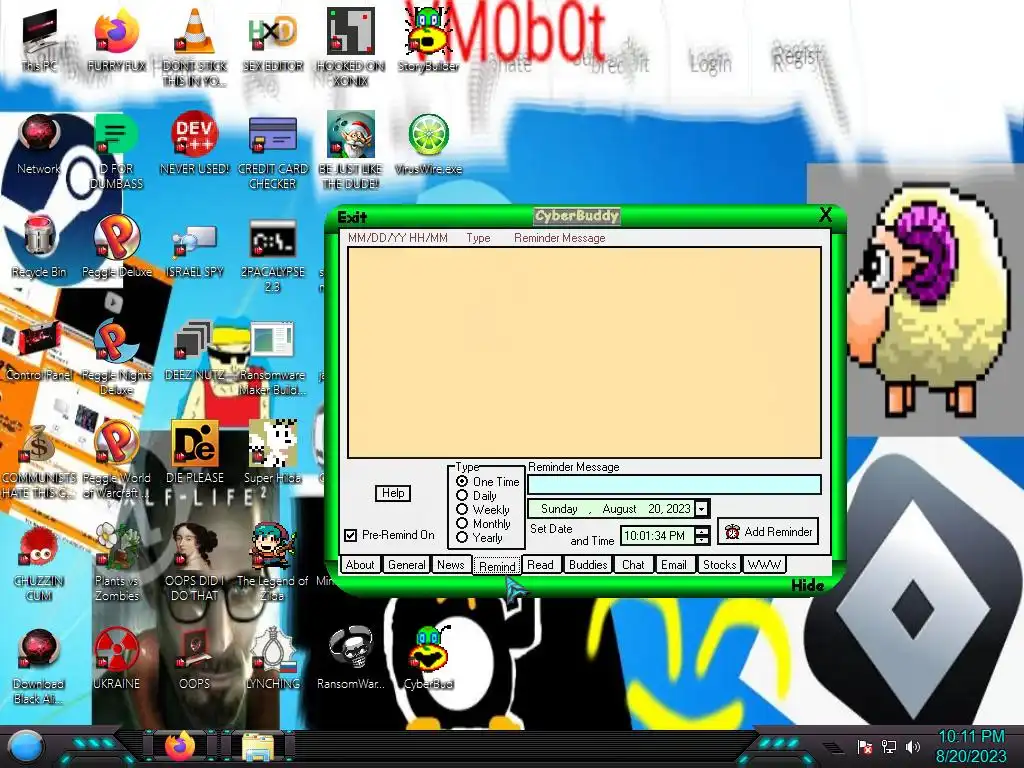Switch to the Read tab
This screenshot has width=1024, height=768.
tap(540, 564)
